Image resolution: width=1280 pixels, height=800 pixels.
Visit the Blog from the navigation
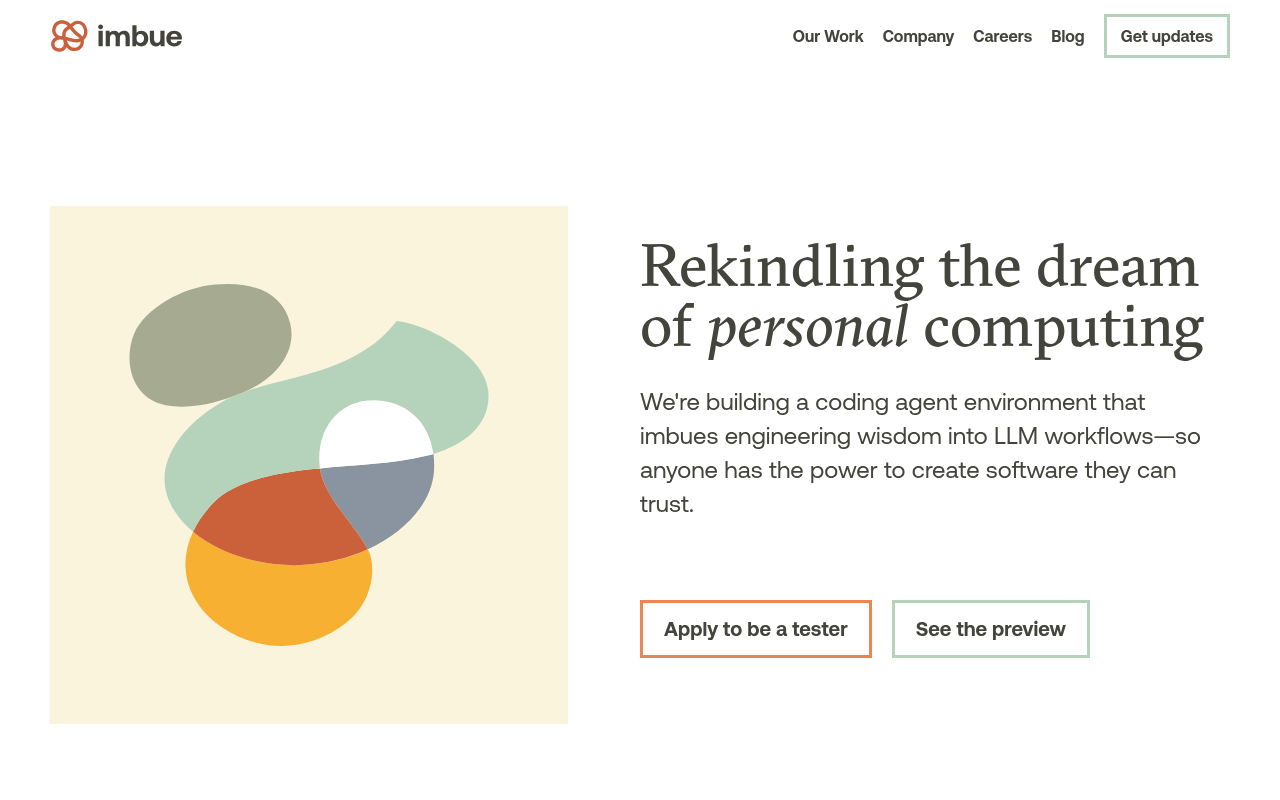click(x=1067, y=36)
